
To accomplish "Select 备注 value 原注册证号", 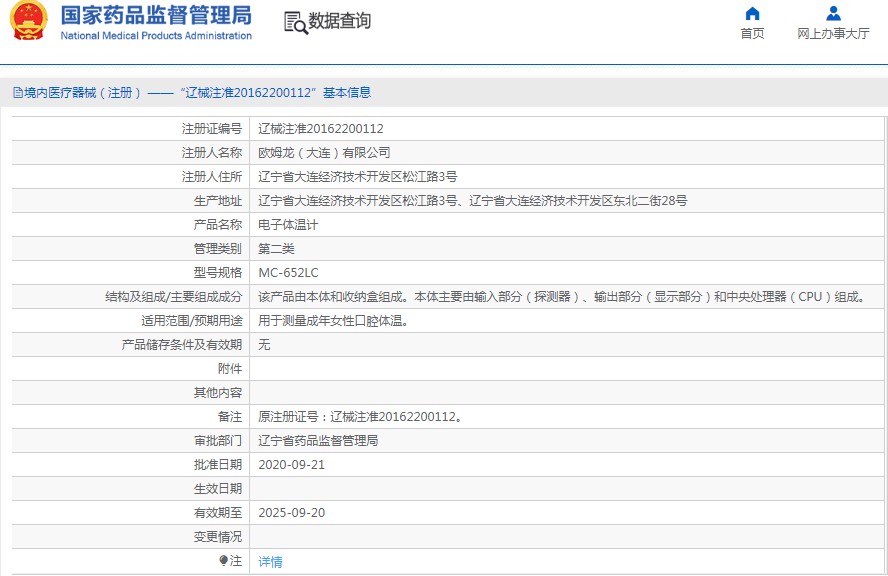I will (x=361, y=417).
